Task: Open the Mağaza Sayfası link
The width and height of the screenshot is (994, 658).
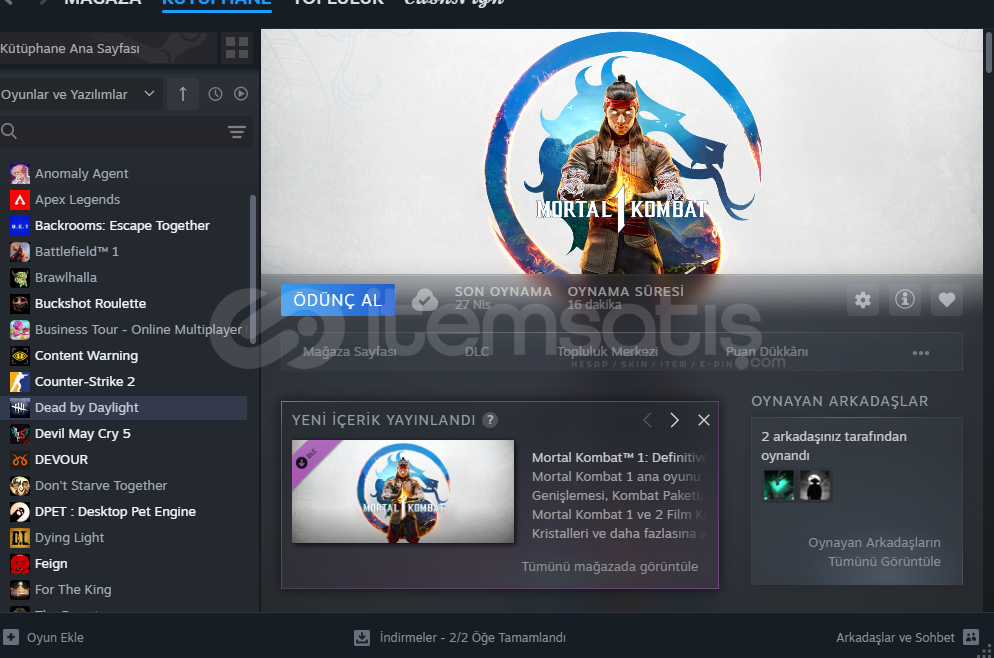Action: pos(349,352)
